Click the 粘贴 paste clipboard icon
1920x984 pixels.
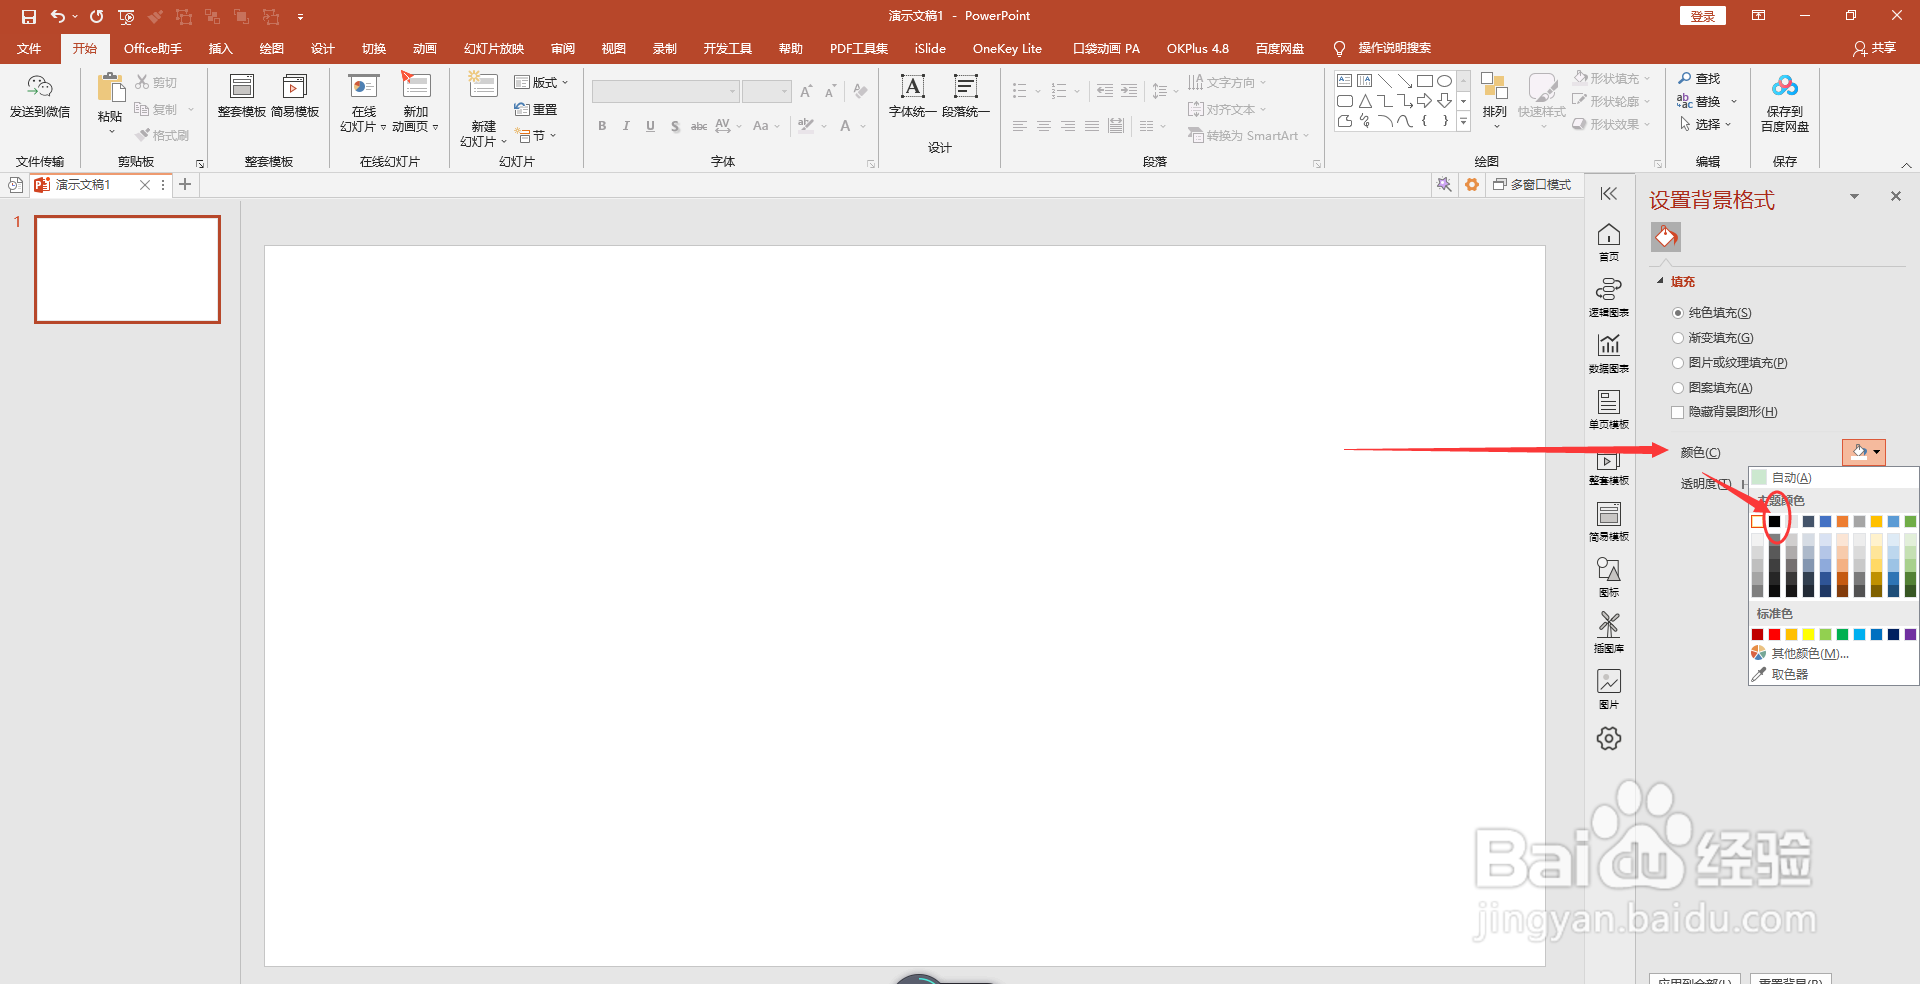coord(110,88)
